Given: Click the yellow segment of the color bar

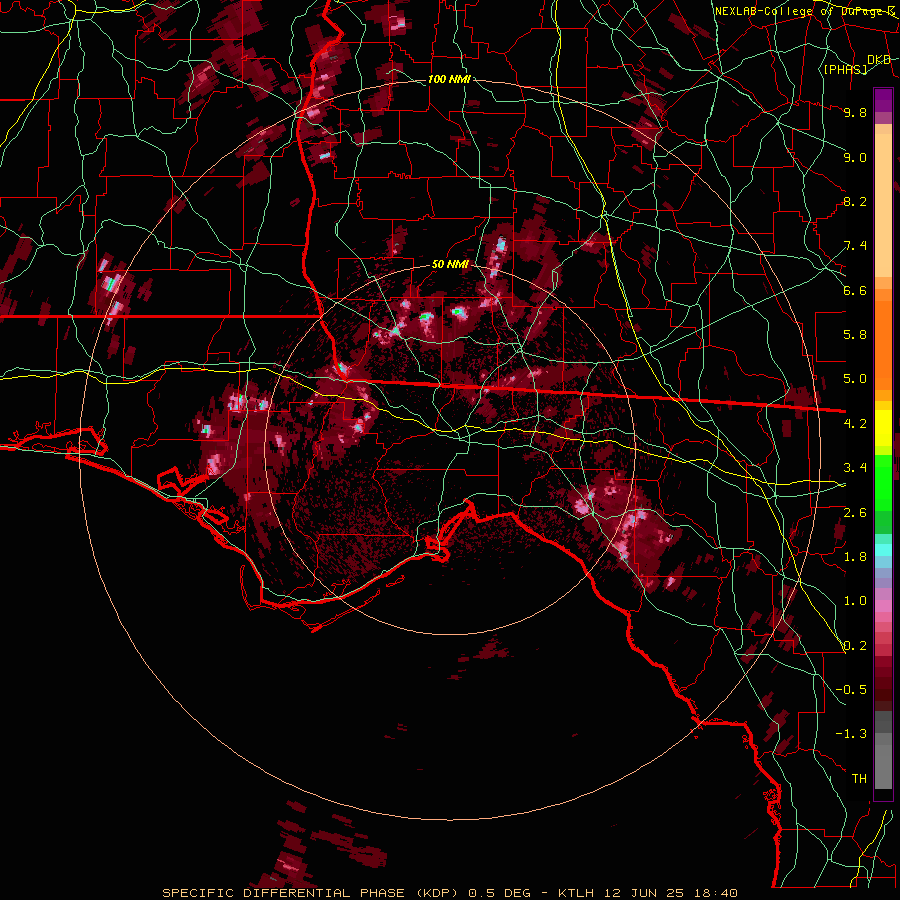Looking at the screenshot, I should (x=883, y=428).
